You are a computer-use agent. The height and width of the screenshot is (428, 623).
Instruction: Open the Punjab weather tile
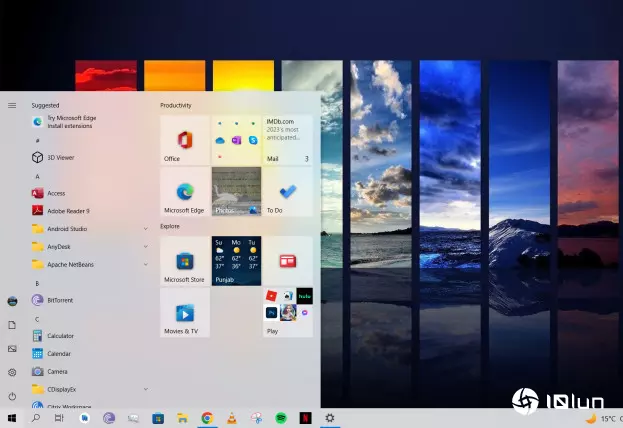tap(236, 261)
